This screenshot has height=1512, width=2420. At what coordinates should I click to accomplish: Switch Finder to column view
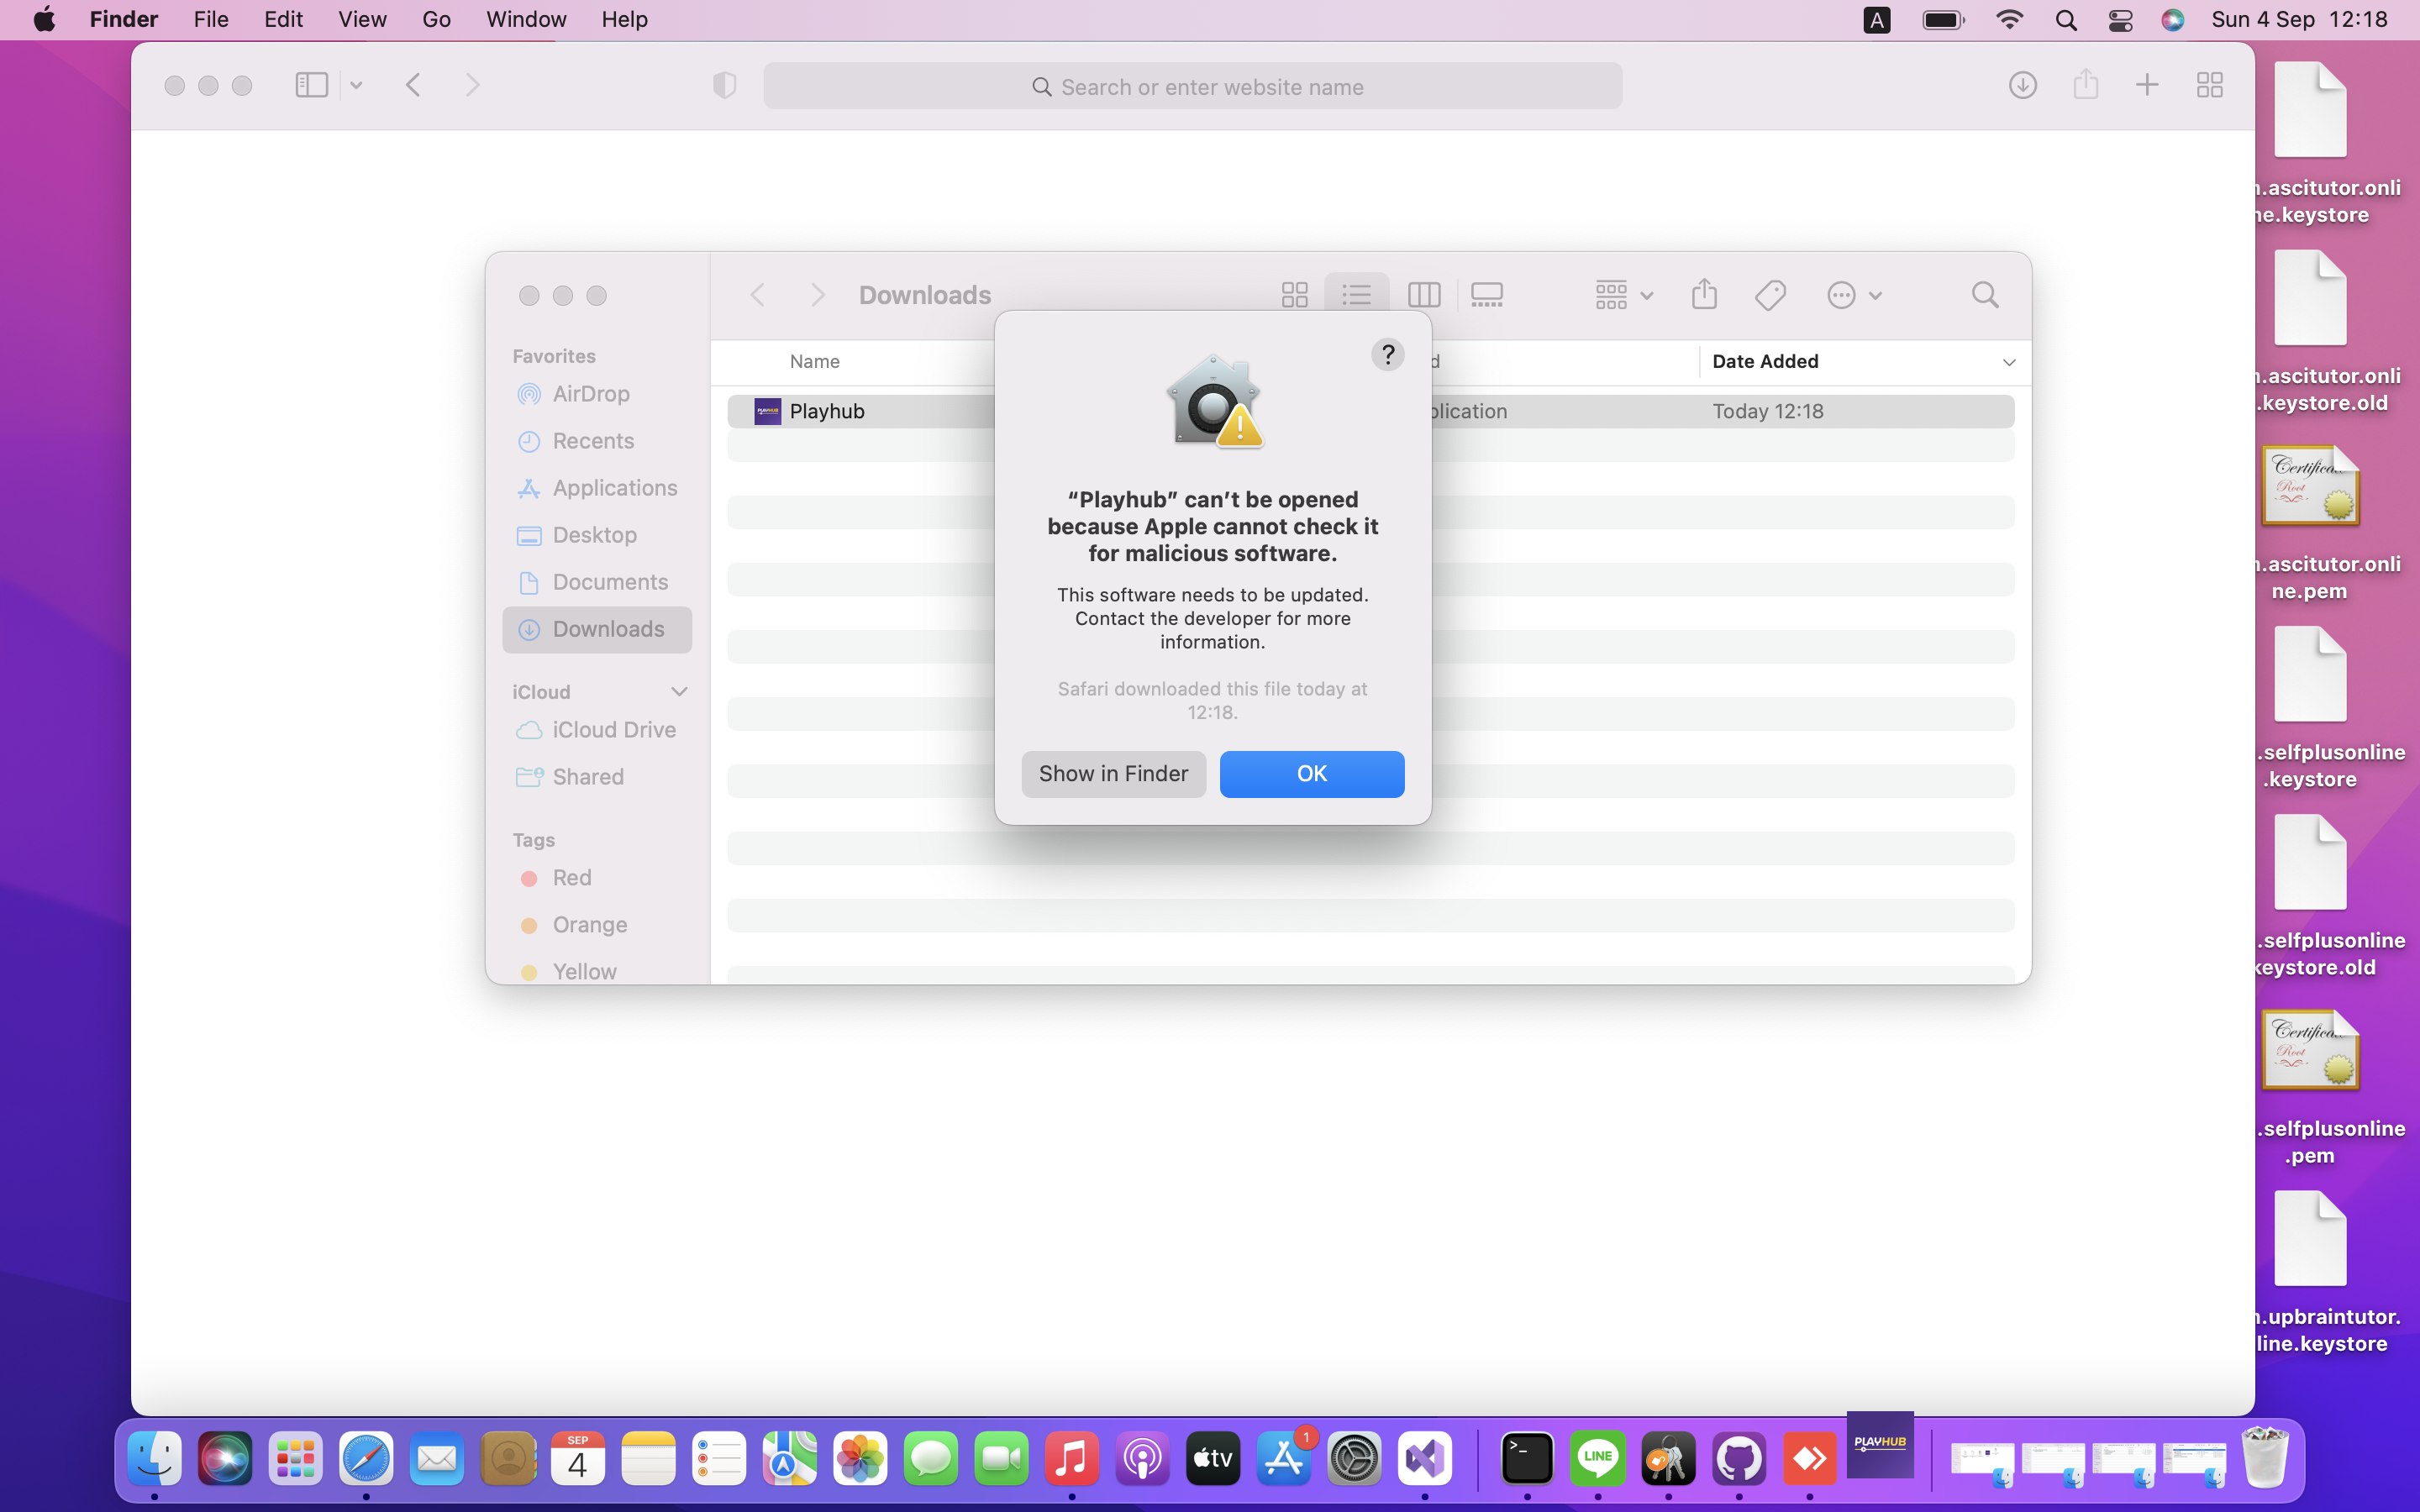click(1423, 295)
